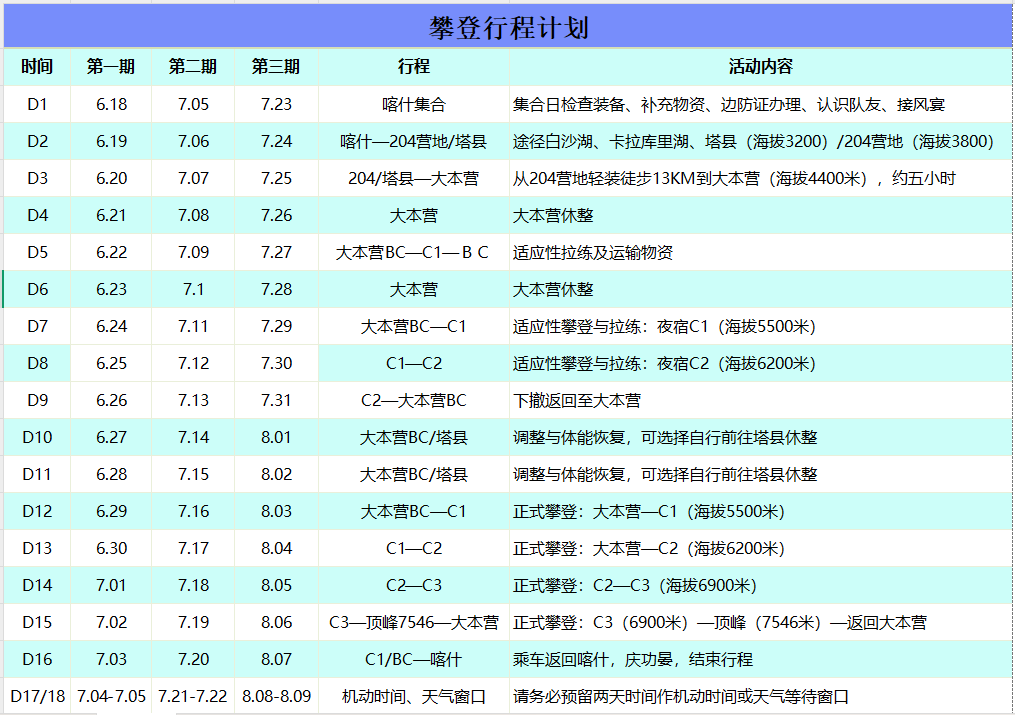Click the 下撤返回至大本营 activity cell
The width and height of the screenshot is (1015, 715).
coord(760,400)
